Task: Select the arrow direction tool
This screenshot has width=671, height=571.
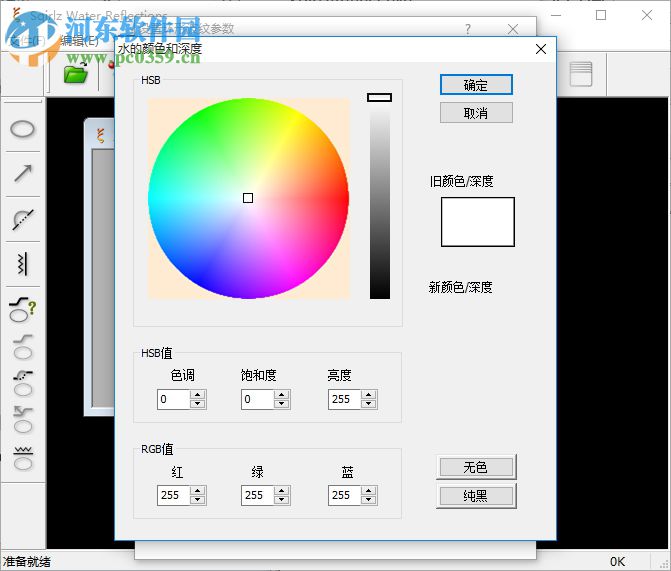Action: point(23,173)
